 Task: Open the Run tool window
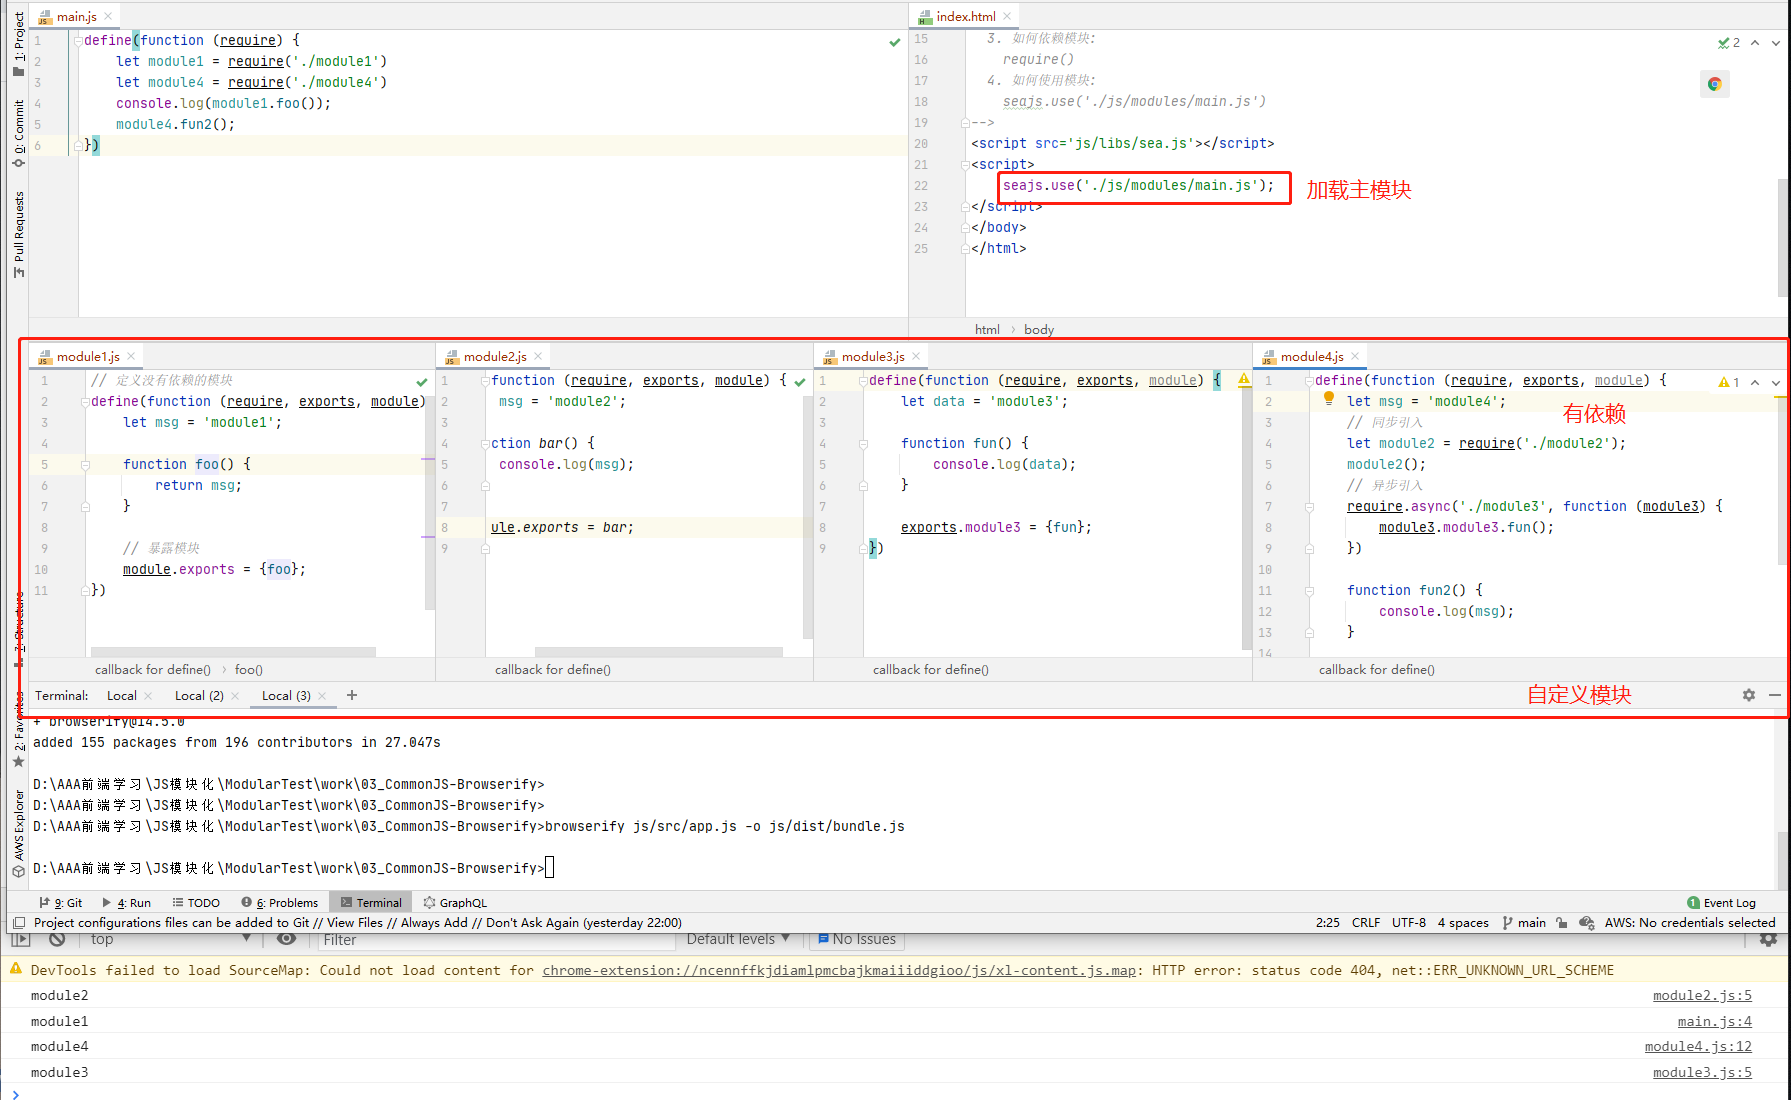point(127,902)
